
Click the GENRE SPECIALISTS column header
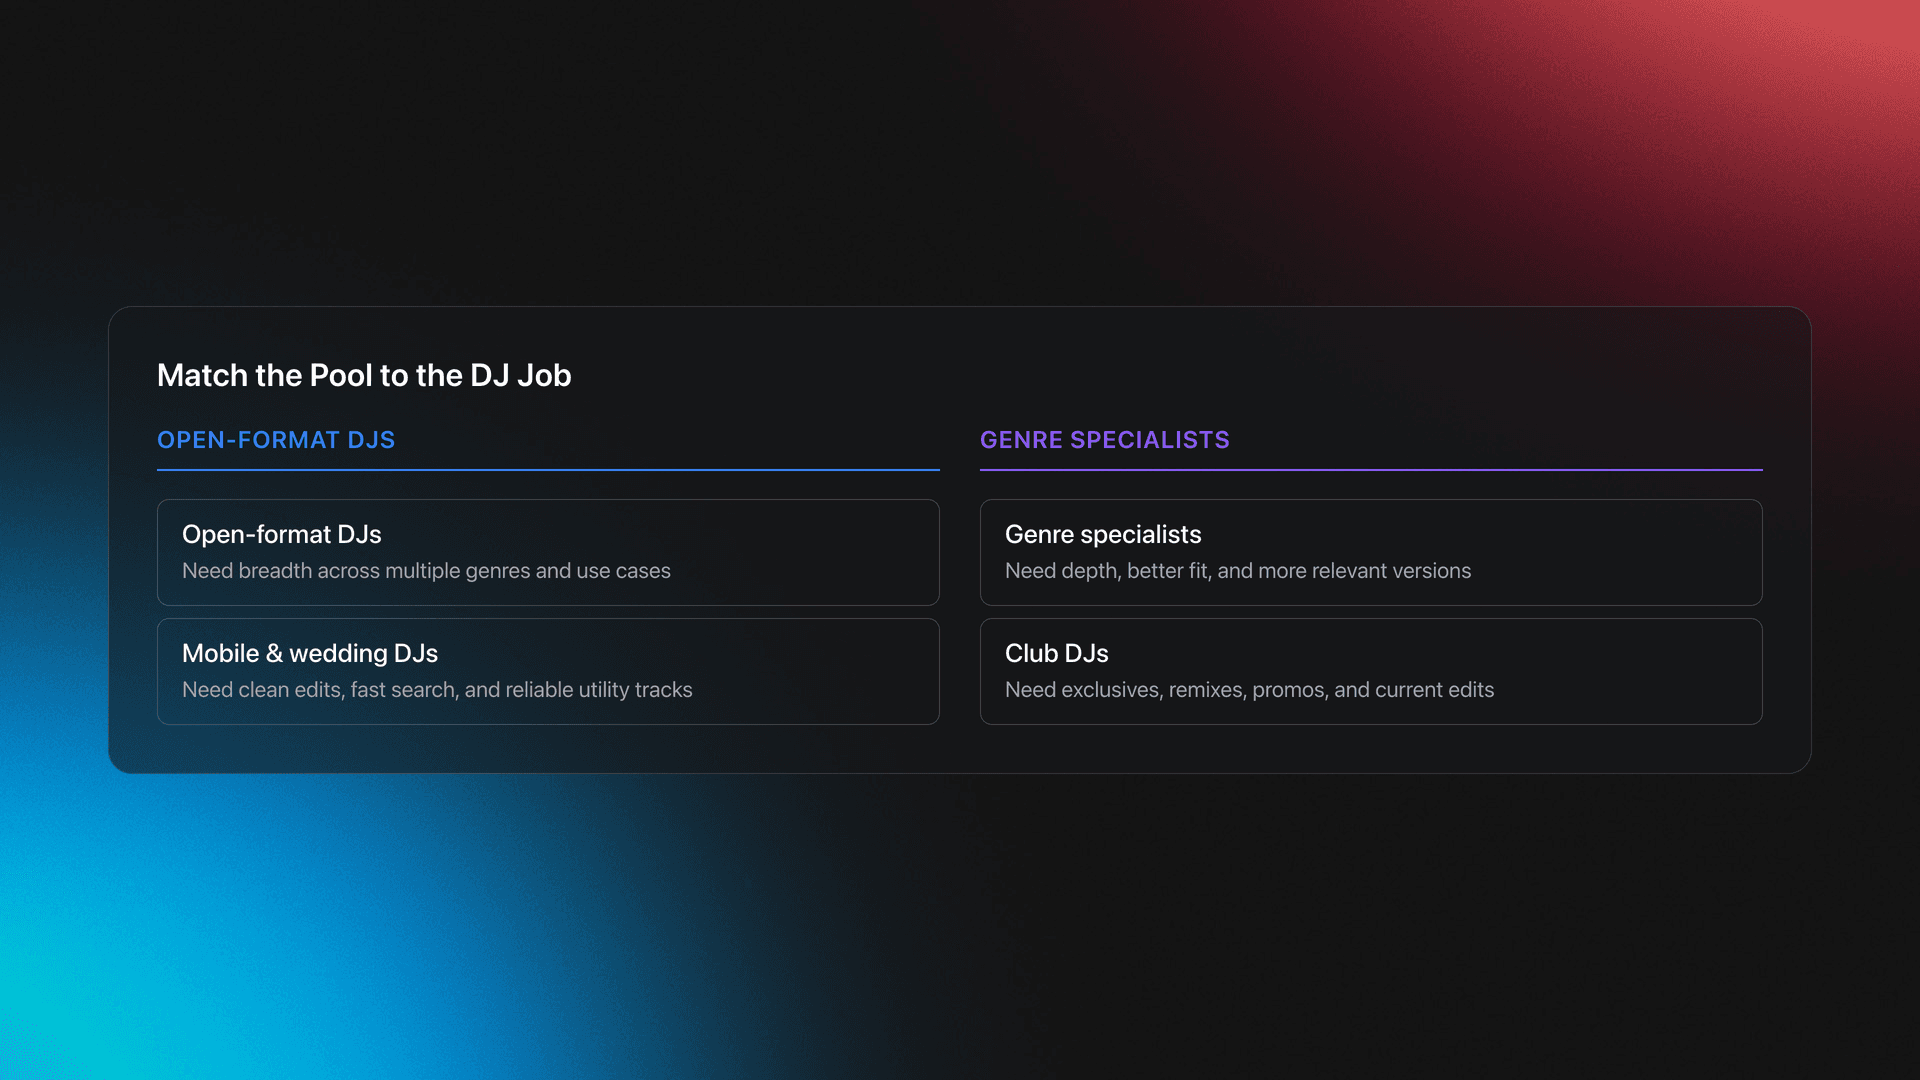coord(1105,440)
